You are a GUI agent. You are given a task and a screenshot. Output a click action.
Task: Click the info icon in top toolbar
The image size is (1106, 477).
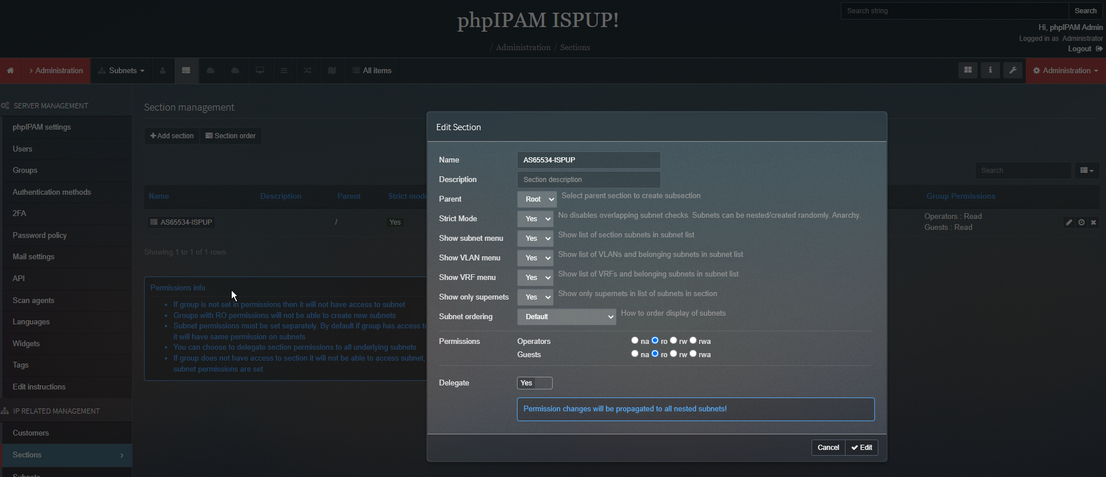click(x=990, y=70)
